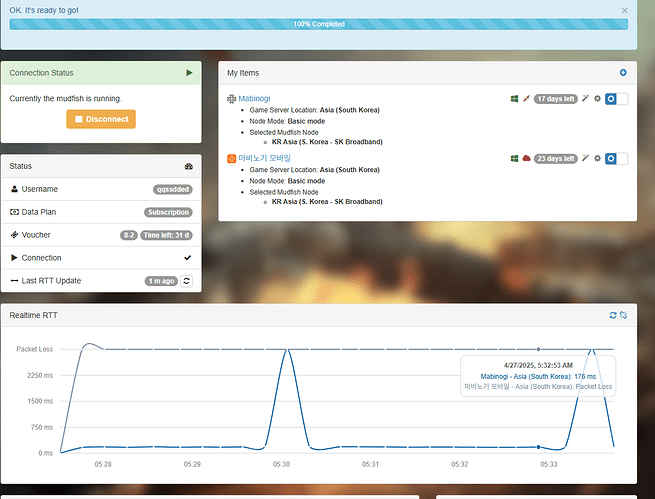
Task: Click the 'My Items' panel title
Action: (243, 73)
